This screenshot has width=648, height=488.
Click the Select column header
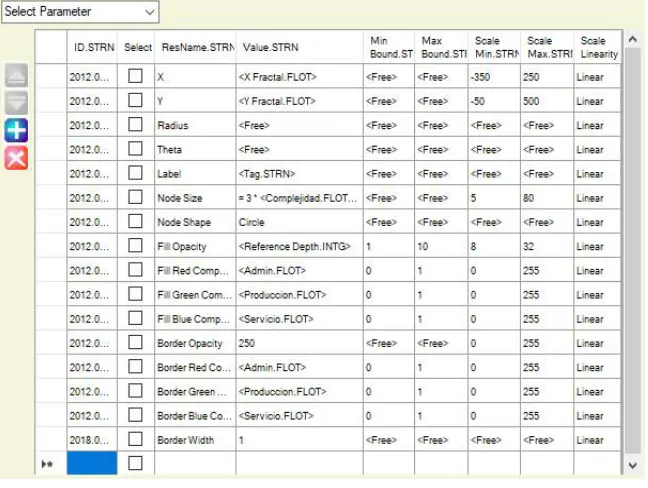[136, 47]
